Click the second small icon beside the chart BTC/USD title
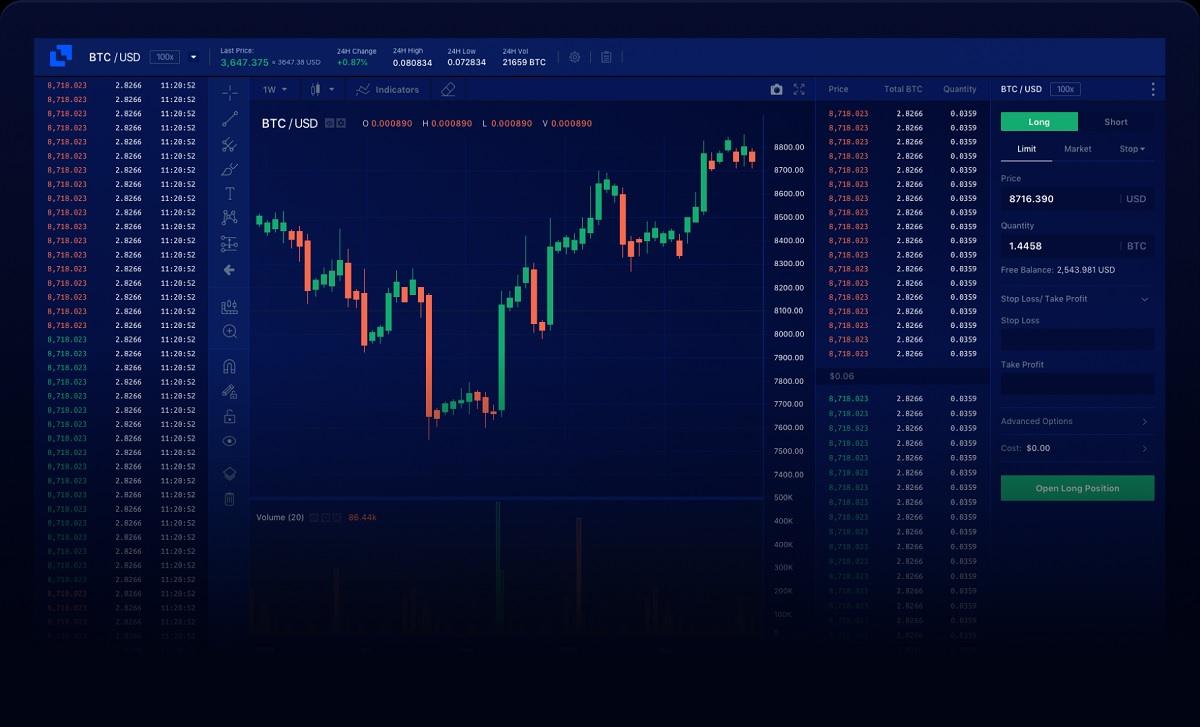The height and width of the screenshot is (727, 1200). point(341,123)
